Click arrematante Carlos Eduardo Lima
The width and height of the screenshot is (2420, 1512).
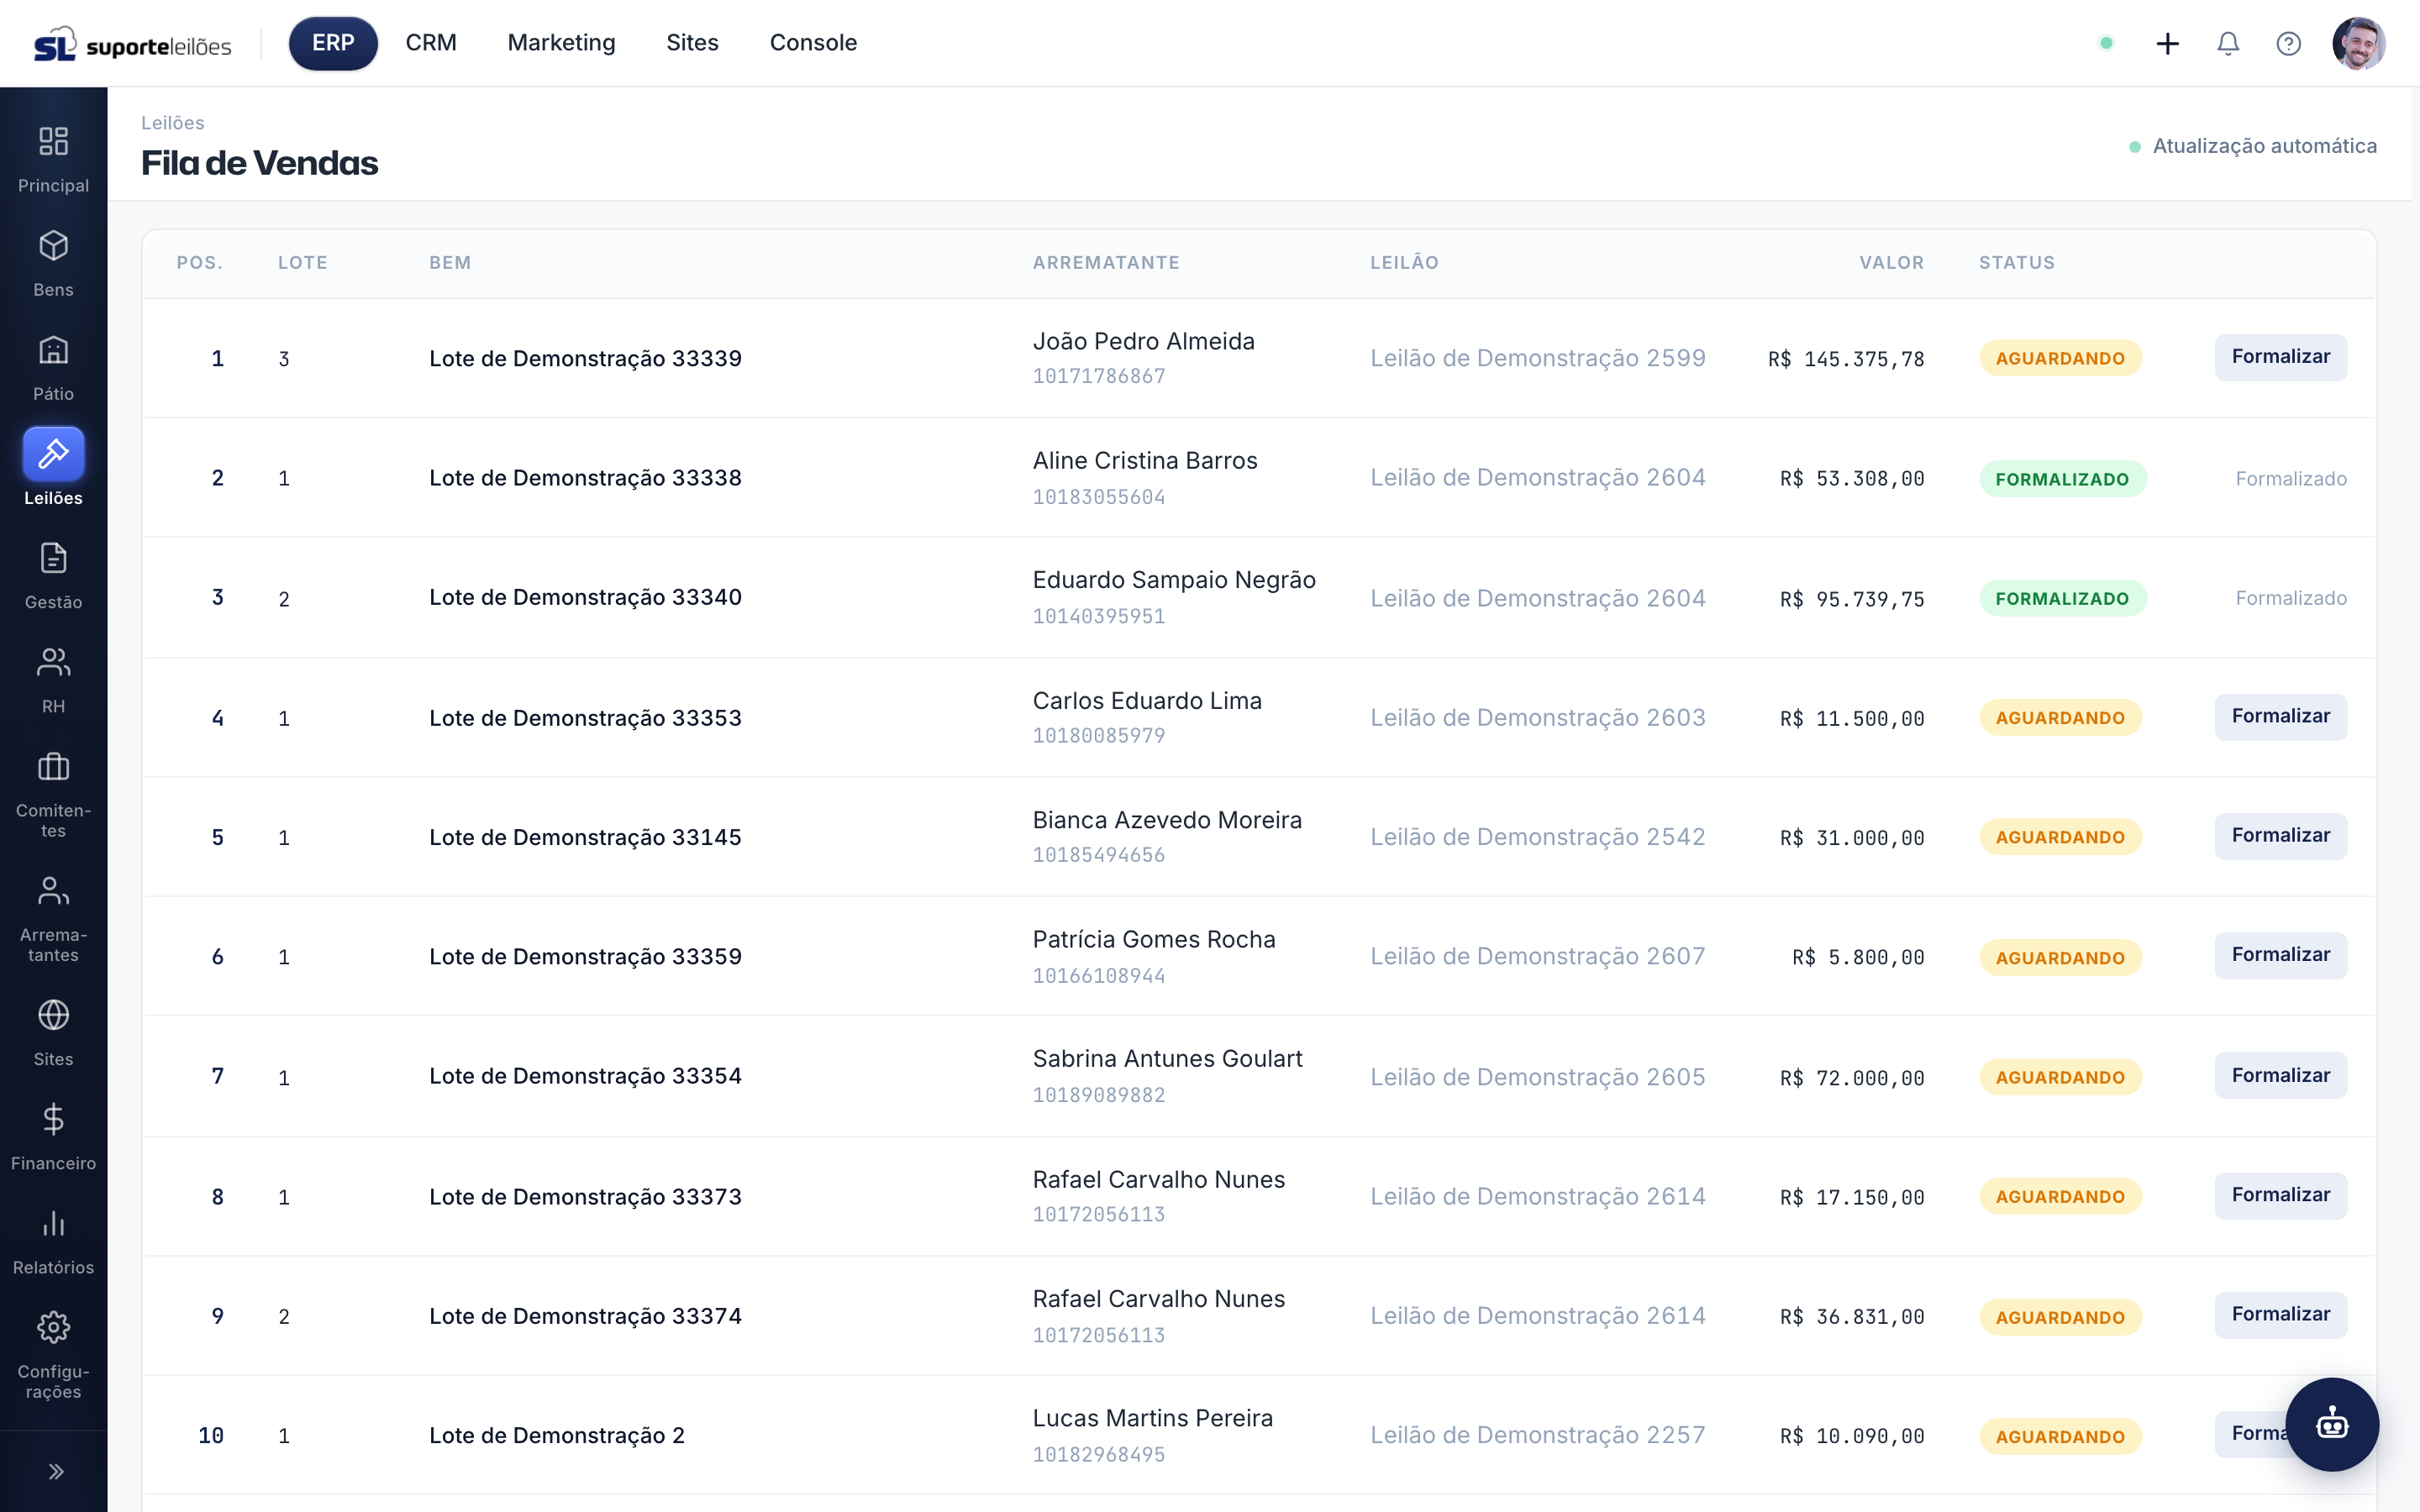1147,701
